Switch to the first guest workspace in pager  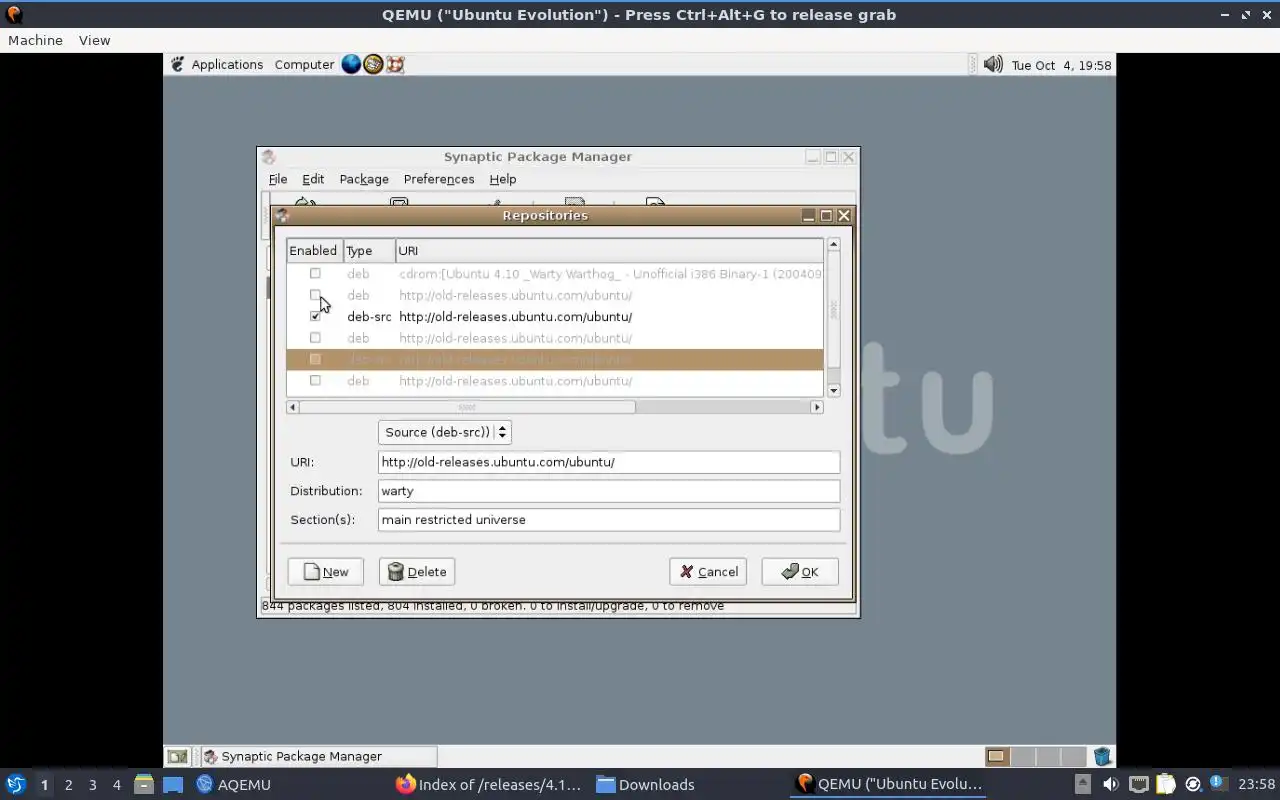tap(997, 756)
